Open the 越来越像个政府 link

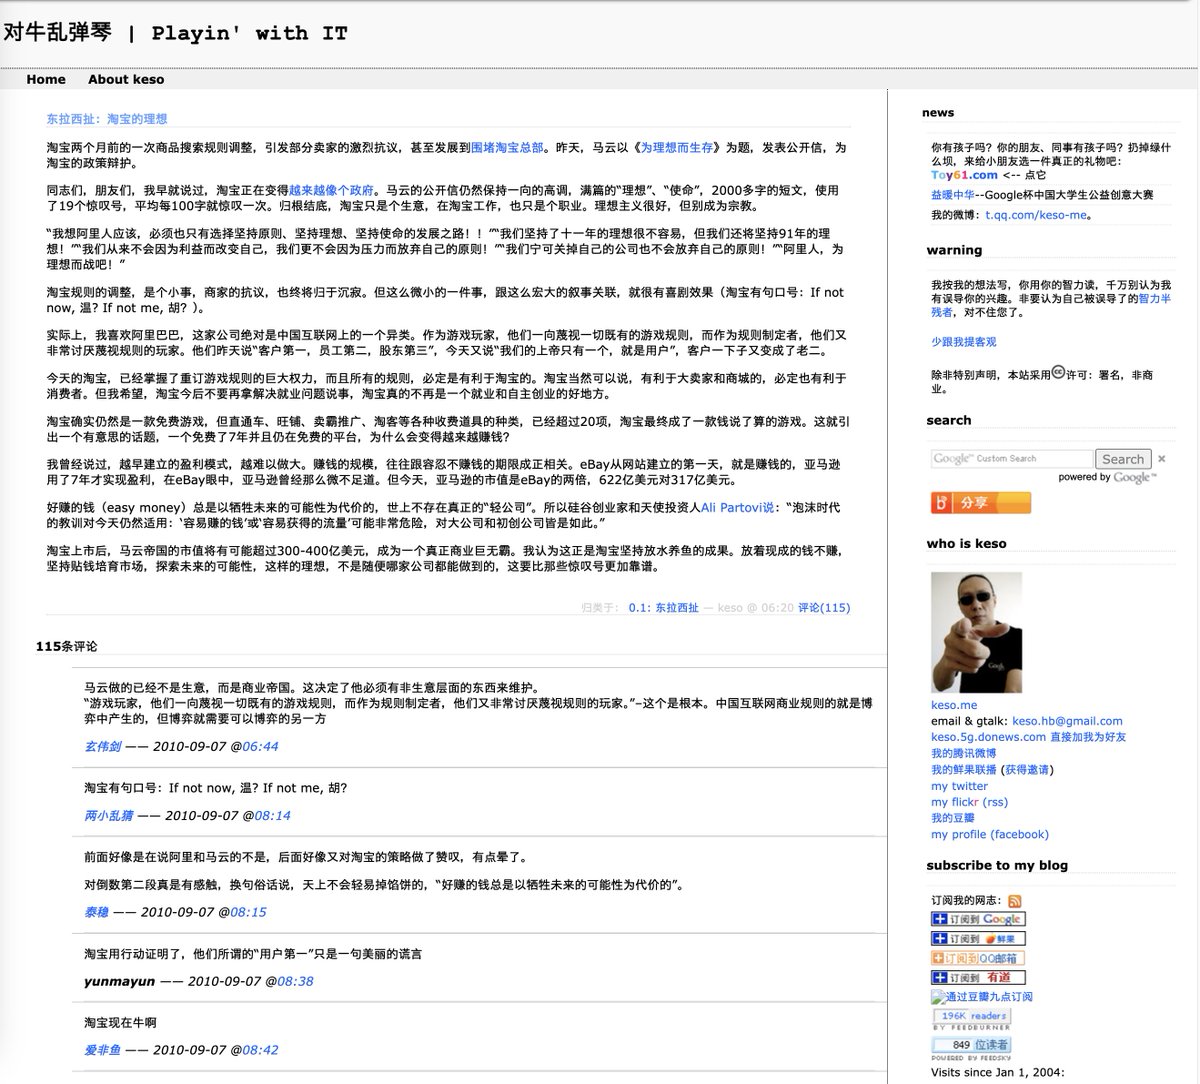click(331, 190)
